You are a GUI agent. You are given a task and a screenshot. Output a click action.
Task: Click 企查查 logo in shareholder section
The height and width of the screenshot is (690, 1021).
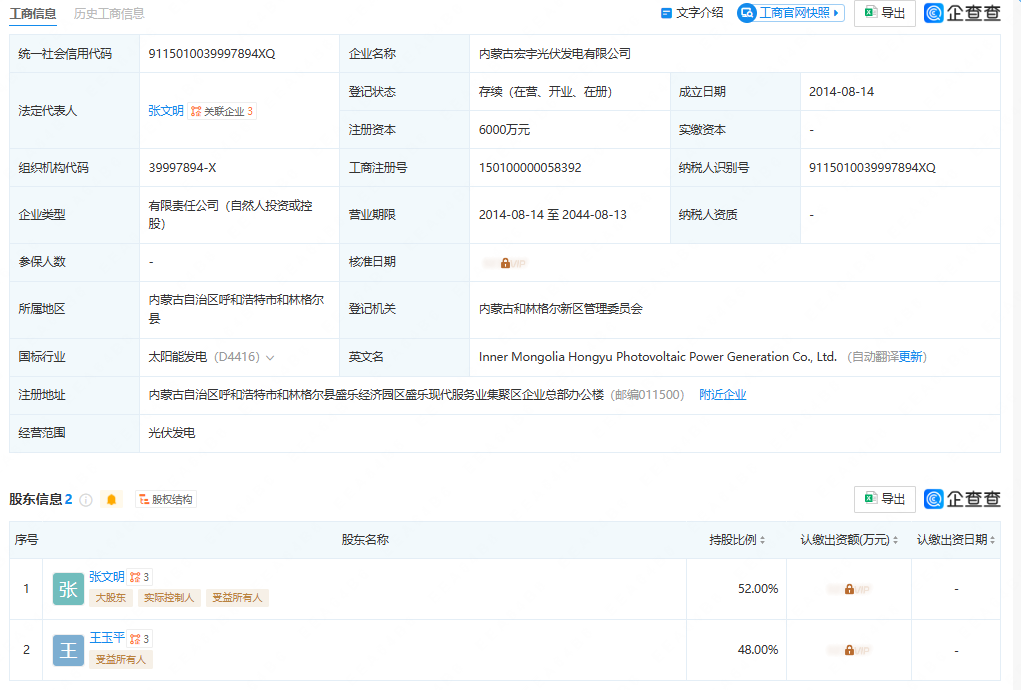962,499
